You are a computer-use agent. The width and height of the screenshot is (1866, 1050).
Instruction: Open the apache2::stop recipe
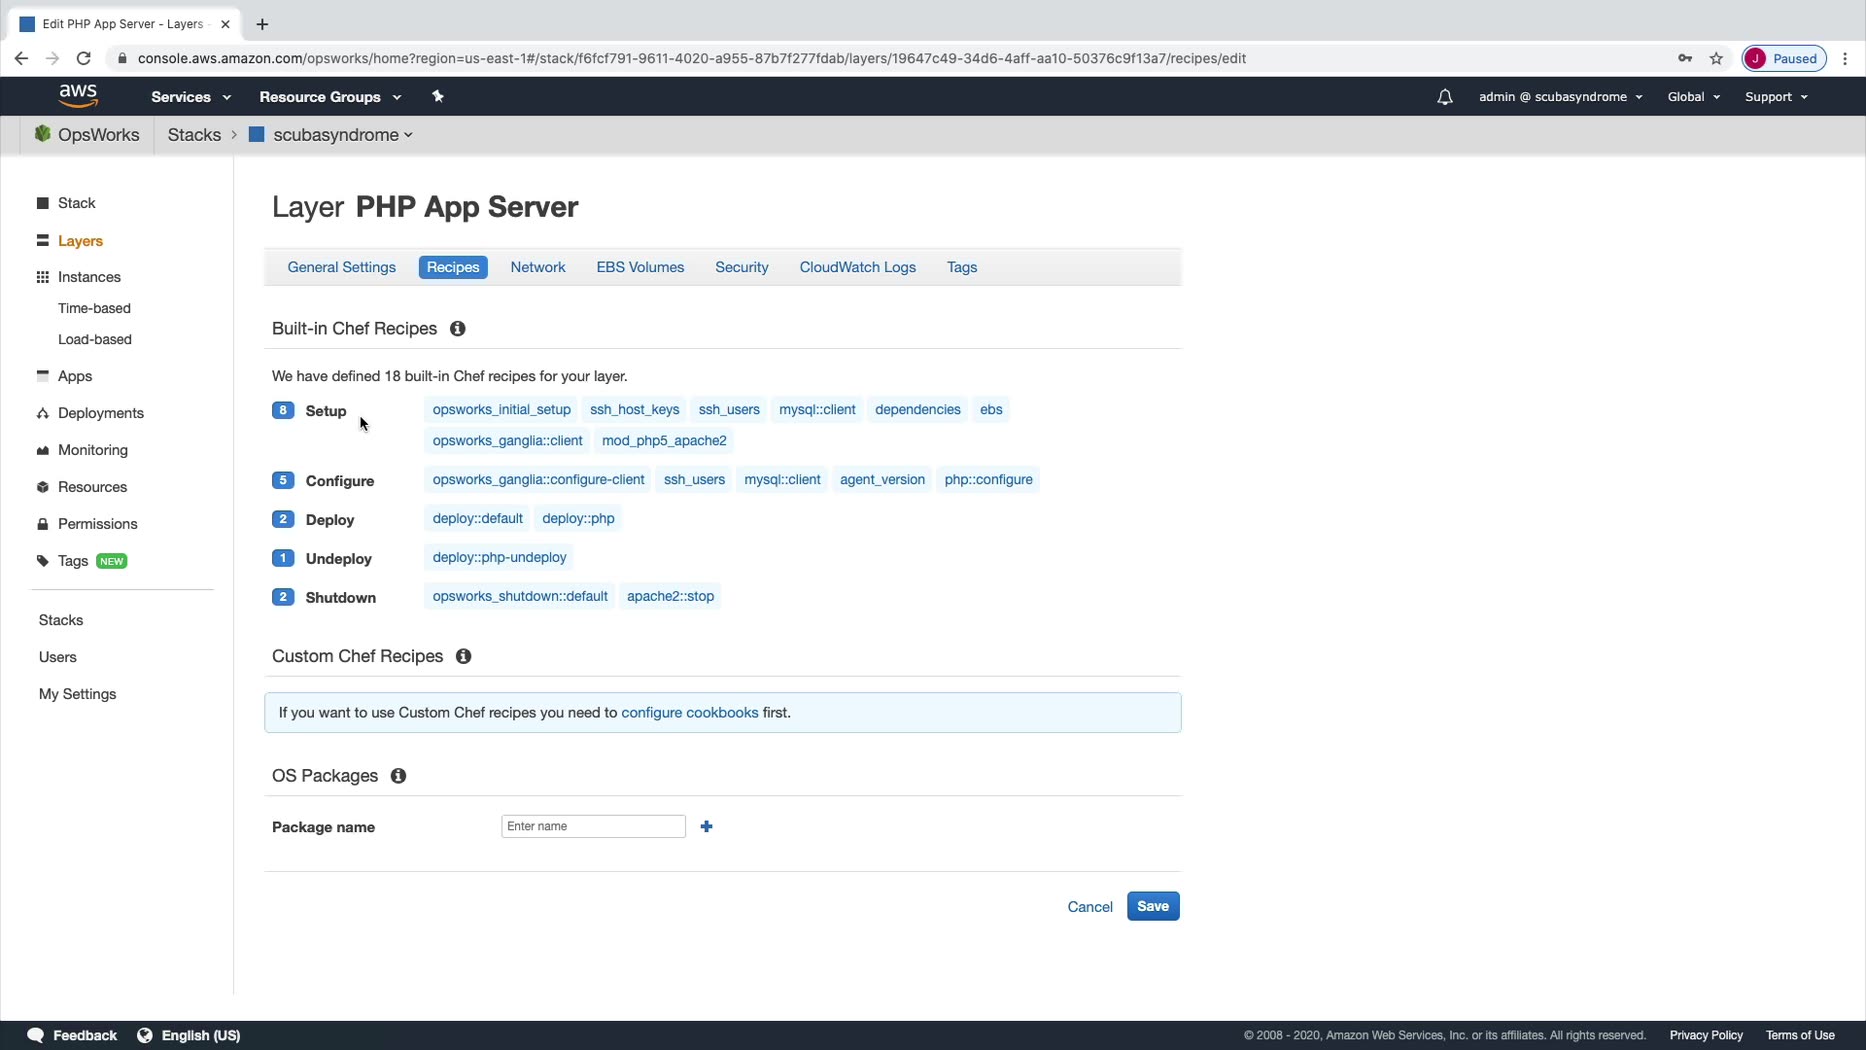[670, 596]
